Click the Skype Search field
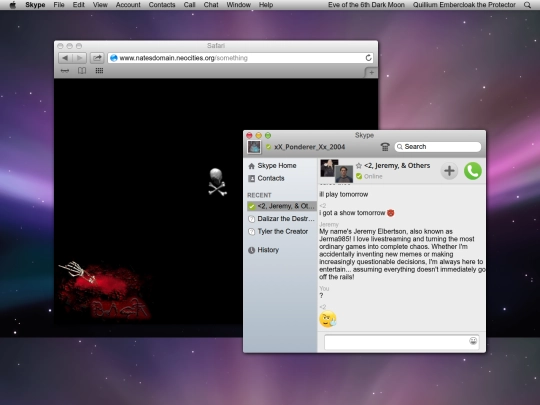 tap(438, 147)
